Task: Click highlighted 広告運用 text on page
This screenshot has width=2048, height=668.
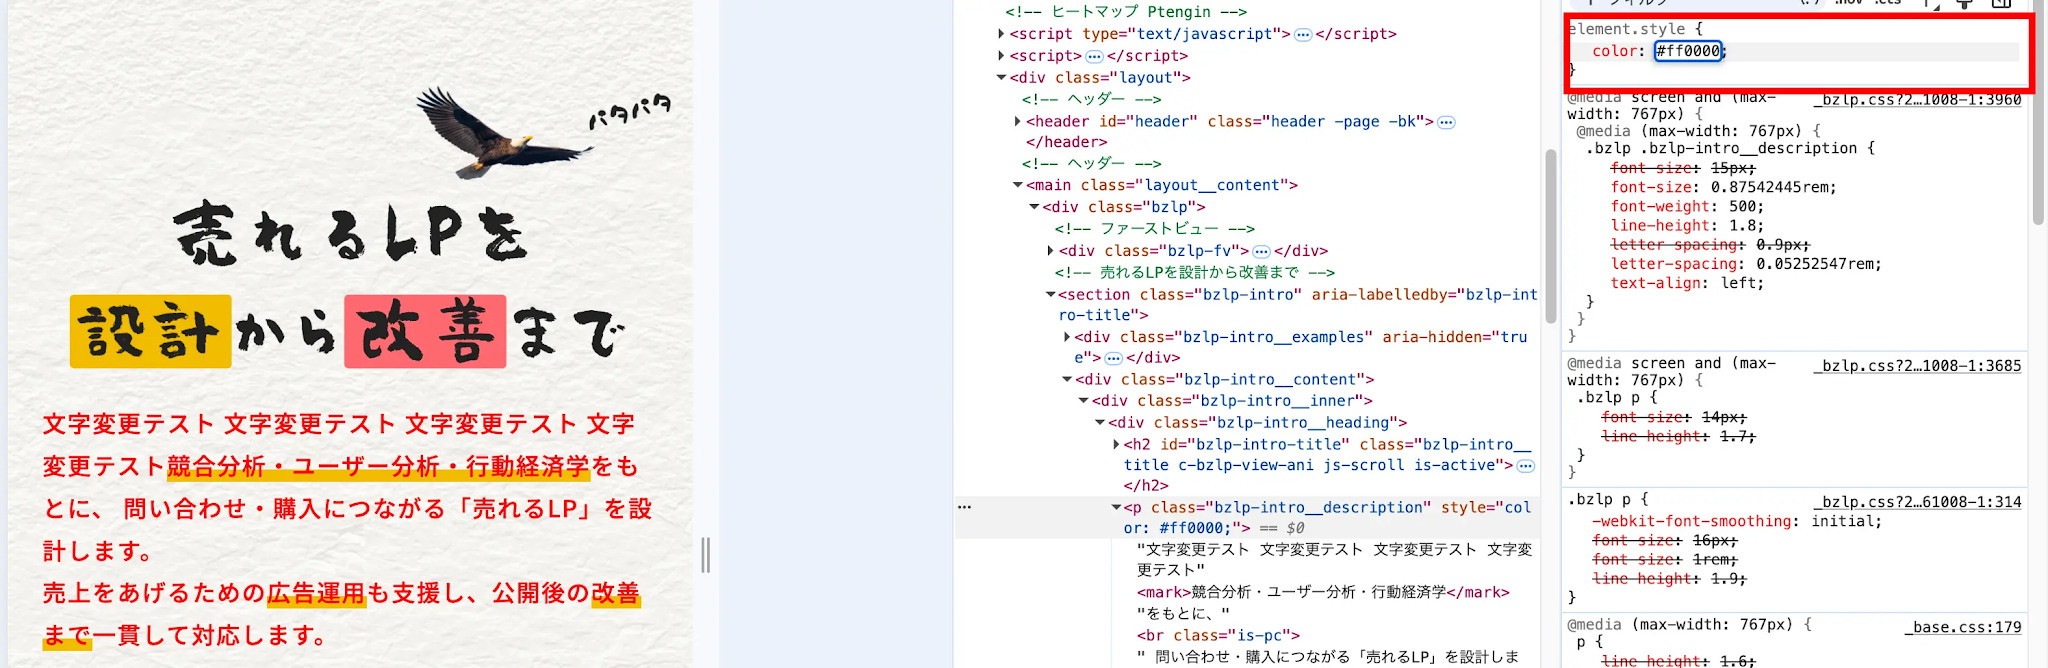Action: tap(316, 594)
